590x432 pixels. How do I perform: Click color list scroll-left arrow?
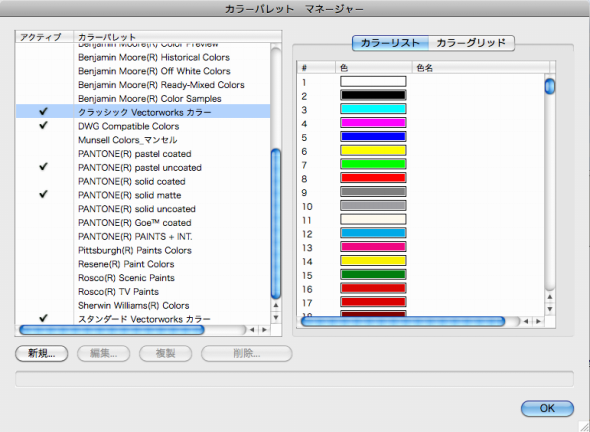click(x=526, y=321)
